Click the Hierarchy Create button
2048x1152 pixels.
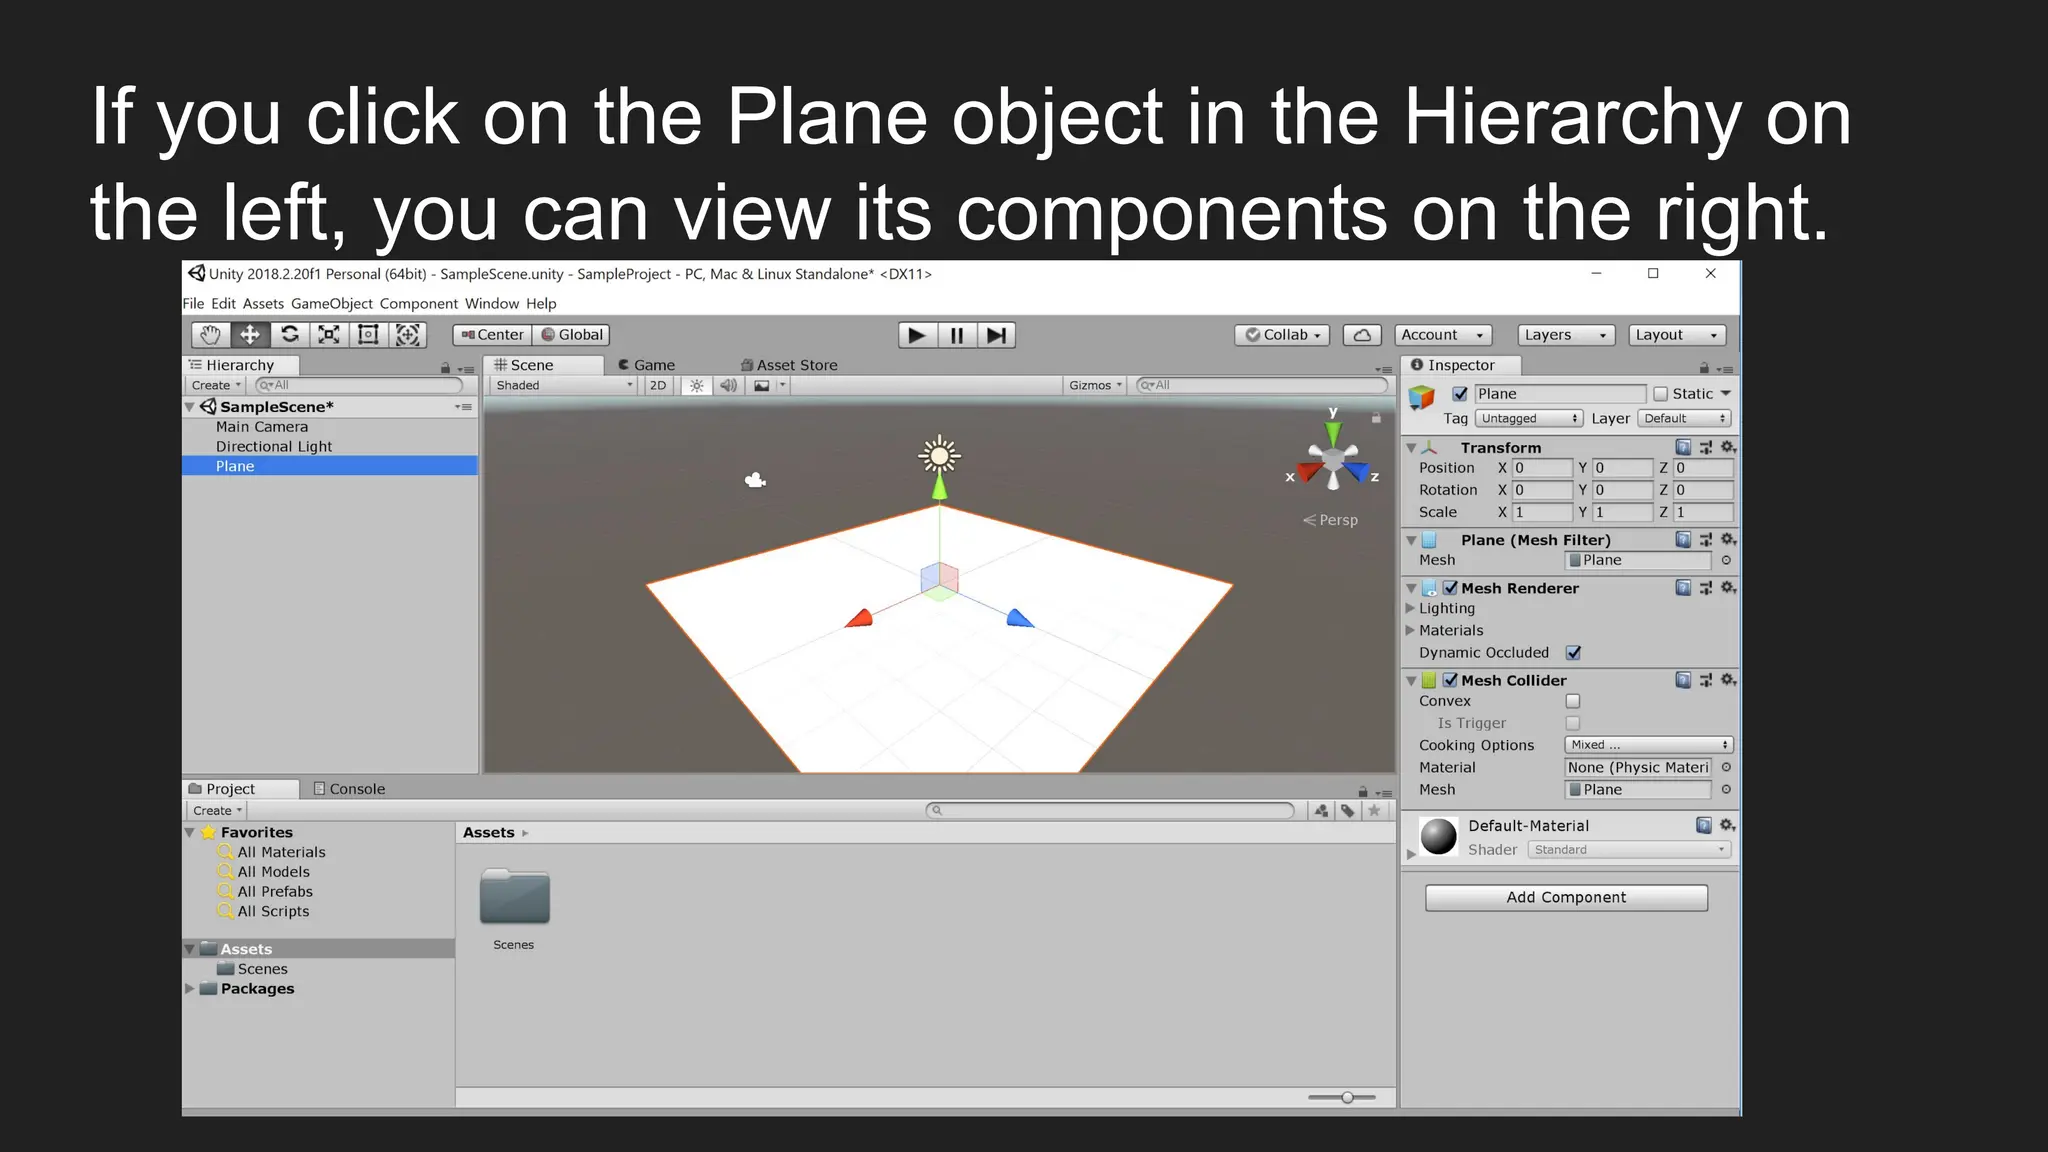217,386
